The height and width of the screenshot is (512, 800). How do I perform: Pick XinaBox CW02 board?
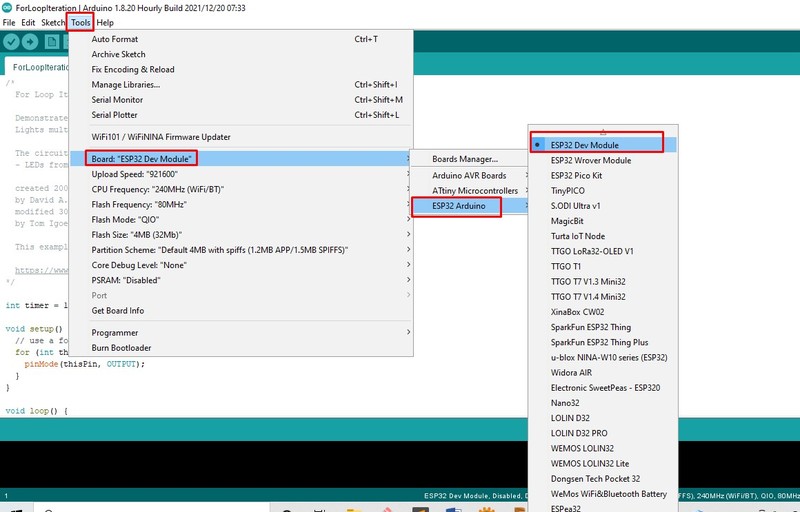tap(603, 312)
